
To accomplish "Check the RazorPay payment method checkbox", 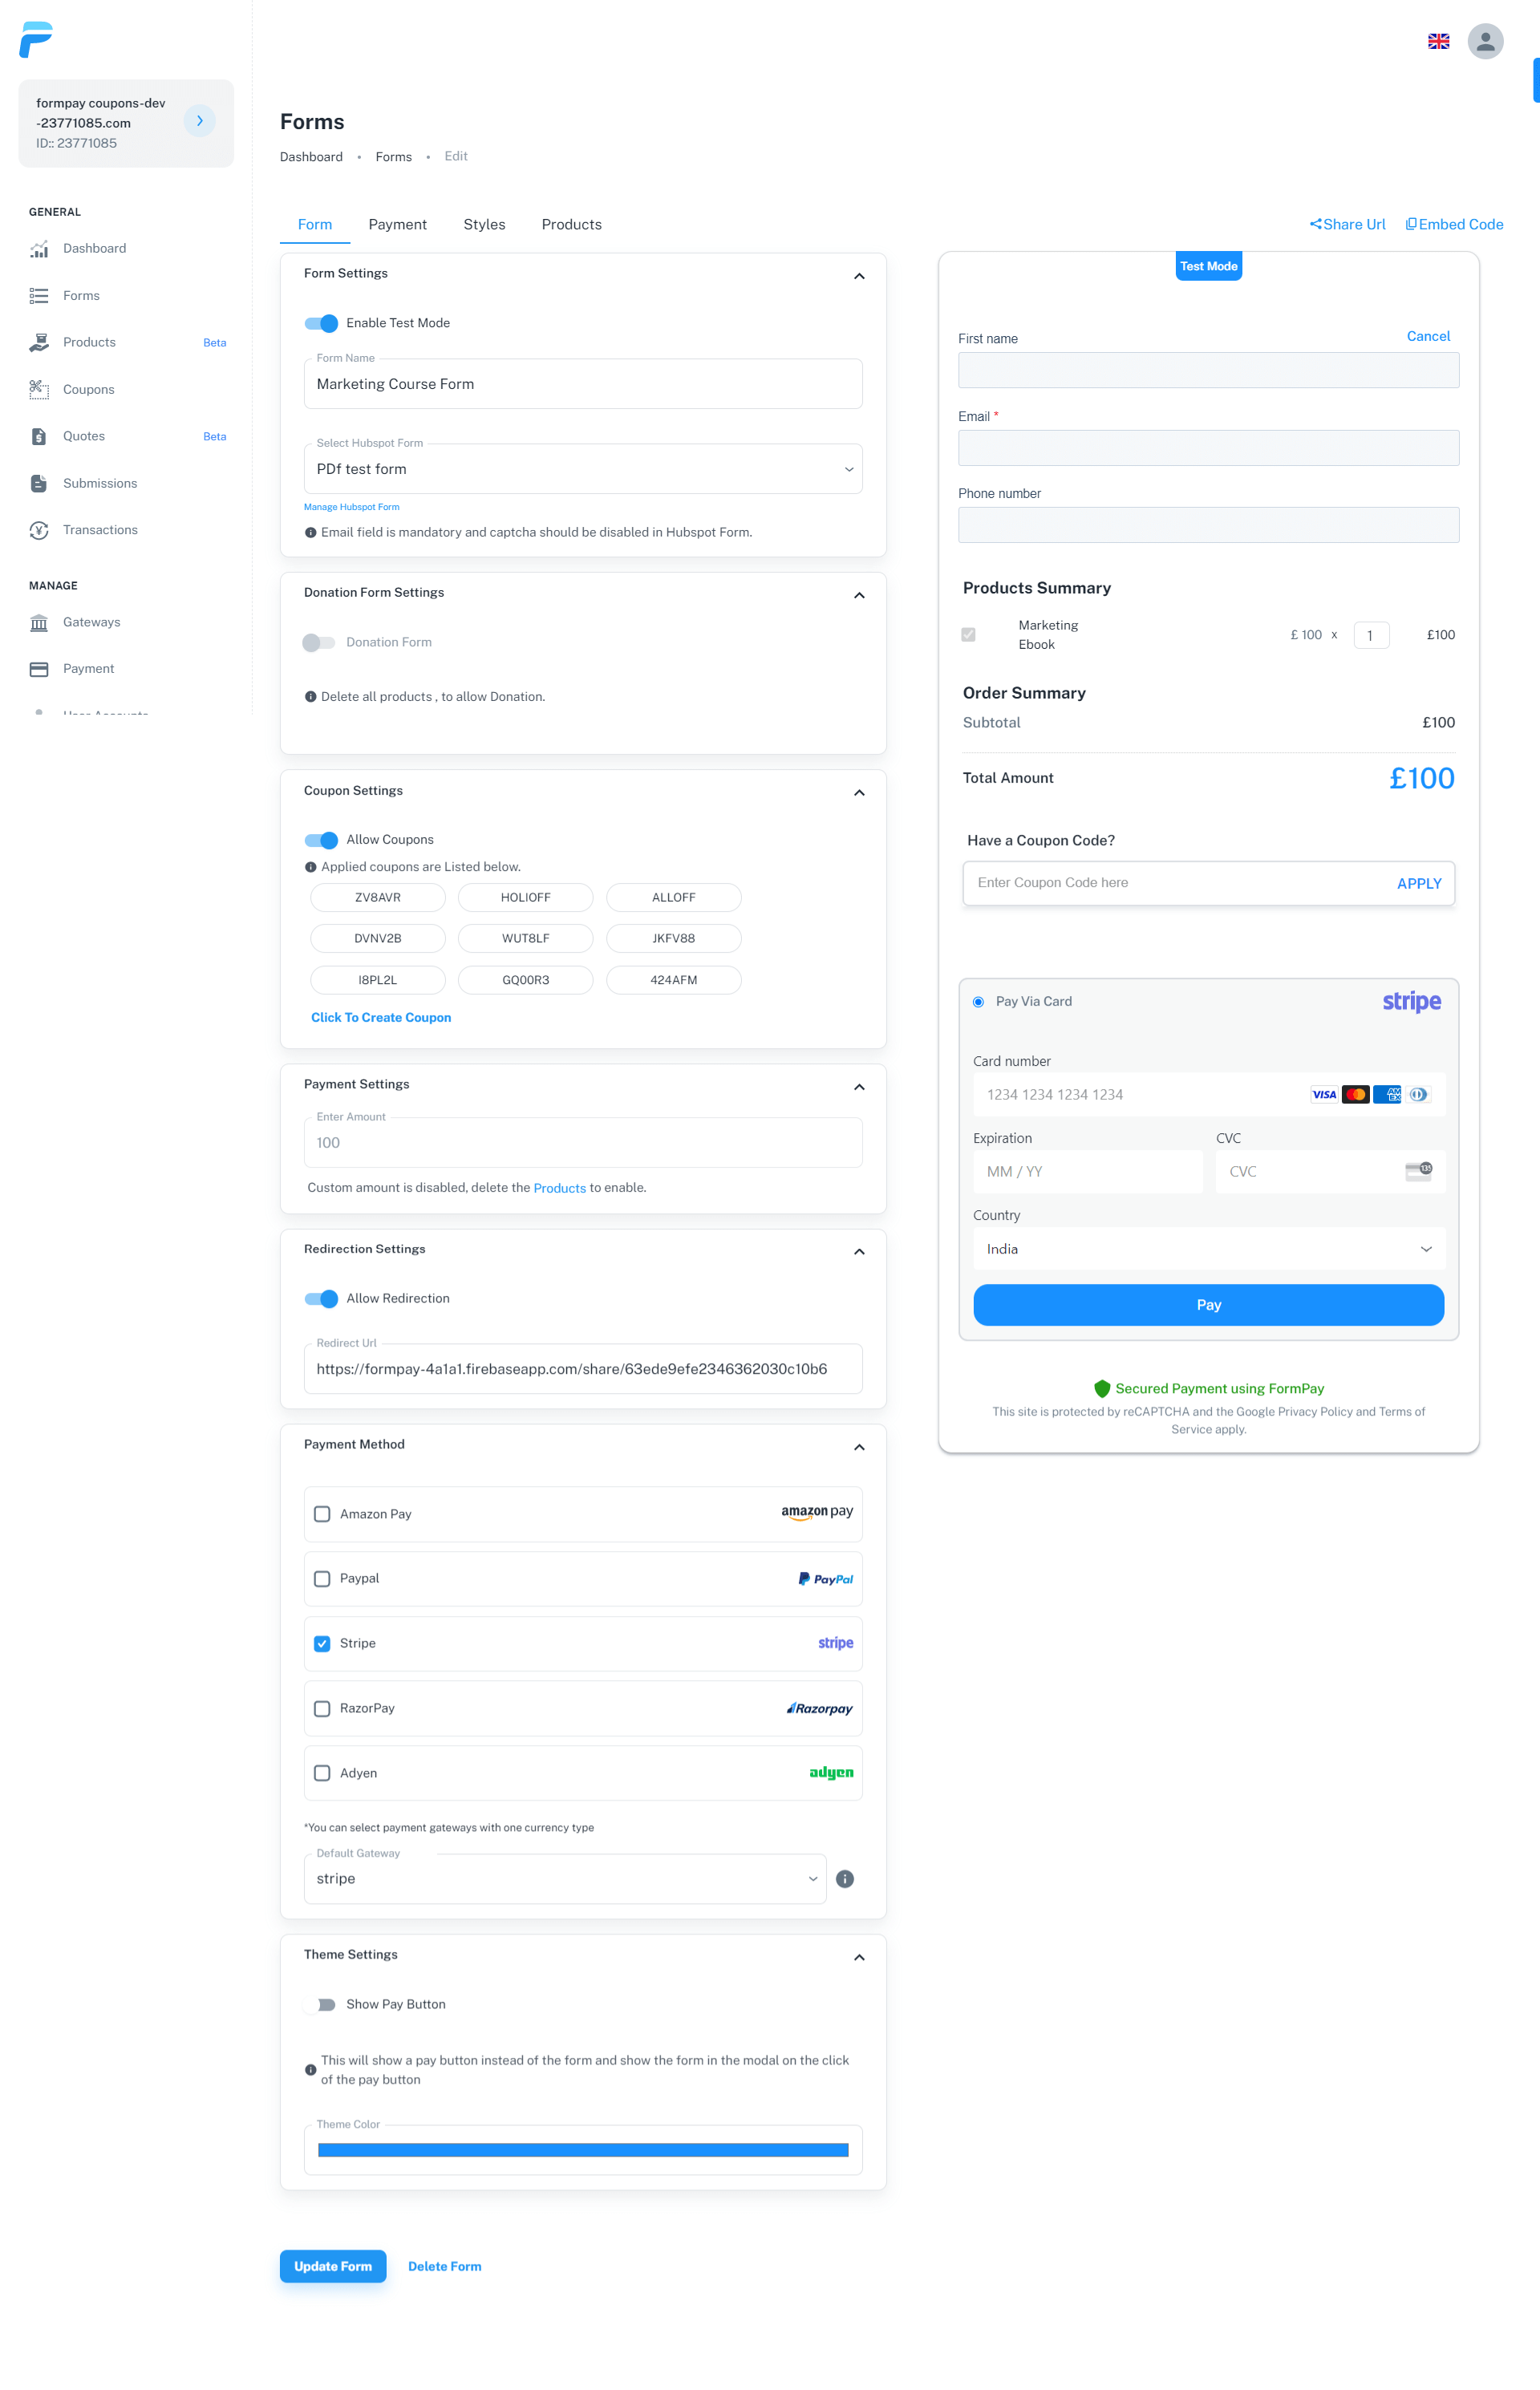I will tap(322, 1708).
